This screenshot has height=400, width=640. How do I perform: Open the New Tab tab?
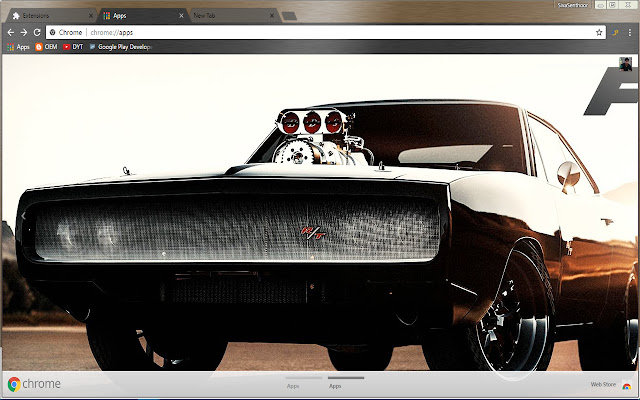pyautogui.click(x=231, y=16)
